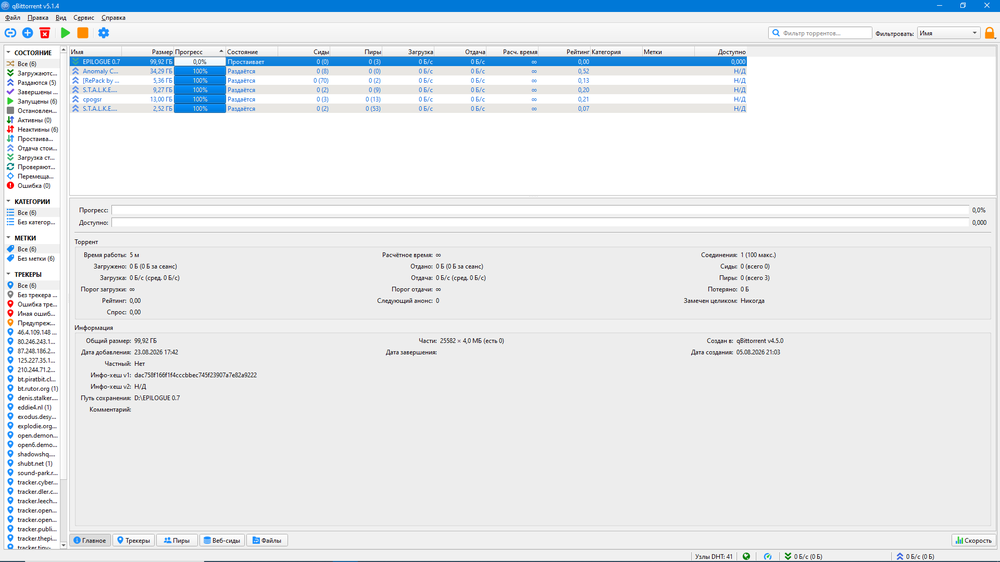Click the connection status globe icon

pyautogui.click(x=746, y=556)
